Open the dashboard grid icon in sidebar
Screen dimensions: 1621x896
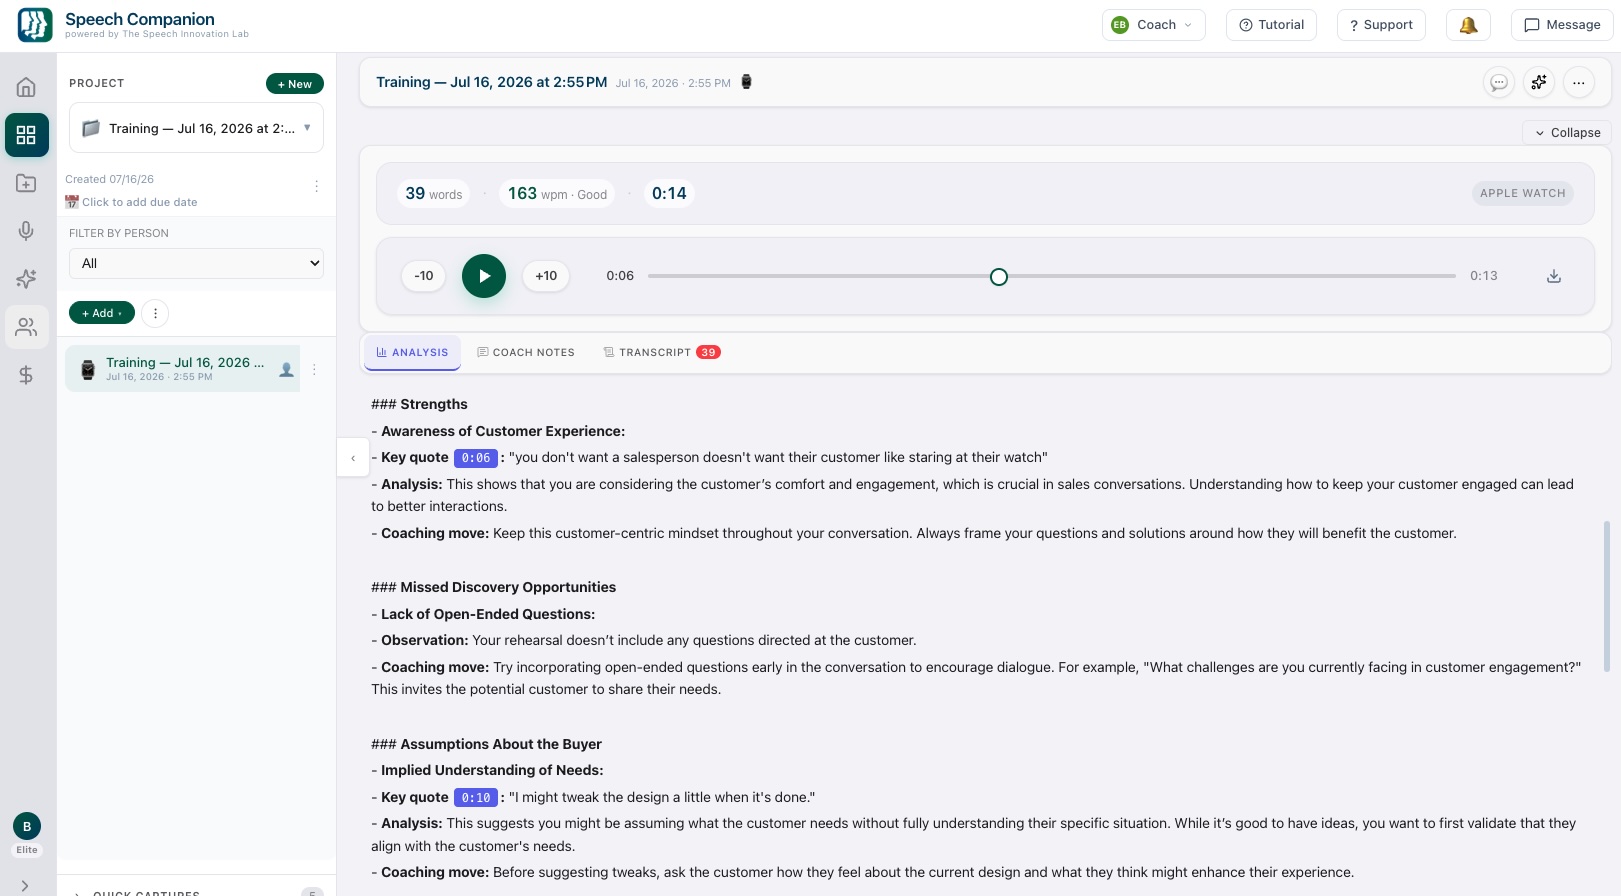pos(26,135)
